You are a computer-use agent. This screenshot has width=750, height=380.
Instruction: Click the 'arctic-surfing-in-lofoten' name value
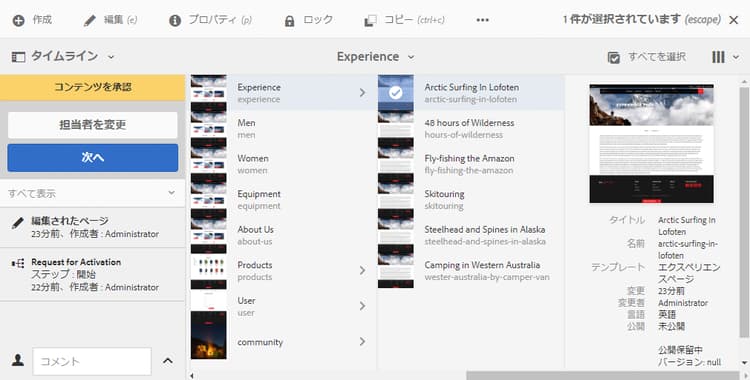(688, 249)
